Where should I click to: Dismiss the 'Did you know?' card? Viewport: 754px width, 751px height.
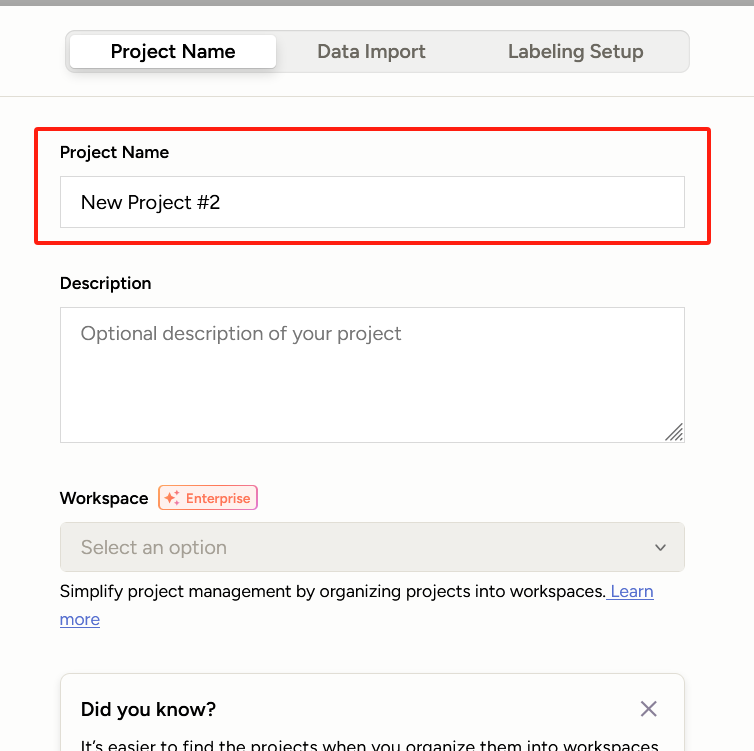point(649,709)
